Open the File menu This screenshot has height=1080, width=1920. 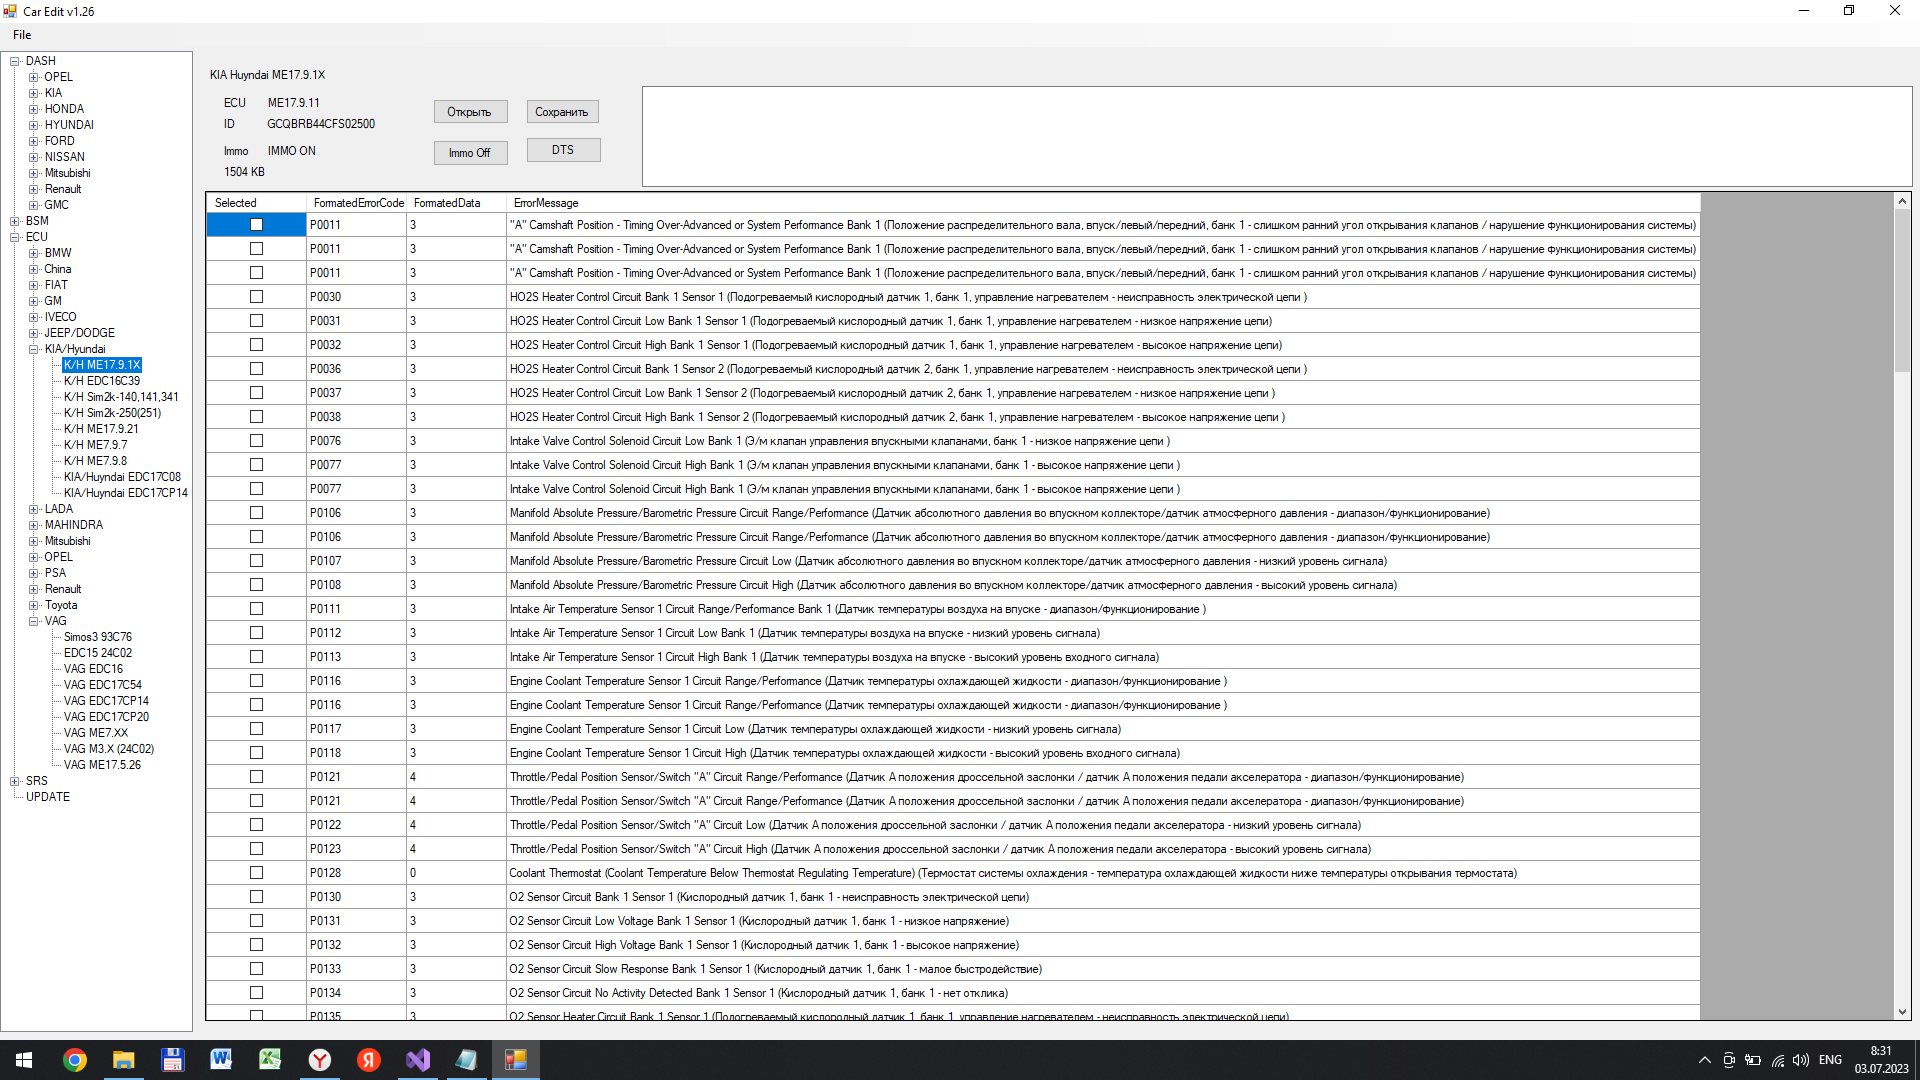(x=22, y=35)
